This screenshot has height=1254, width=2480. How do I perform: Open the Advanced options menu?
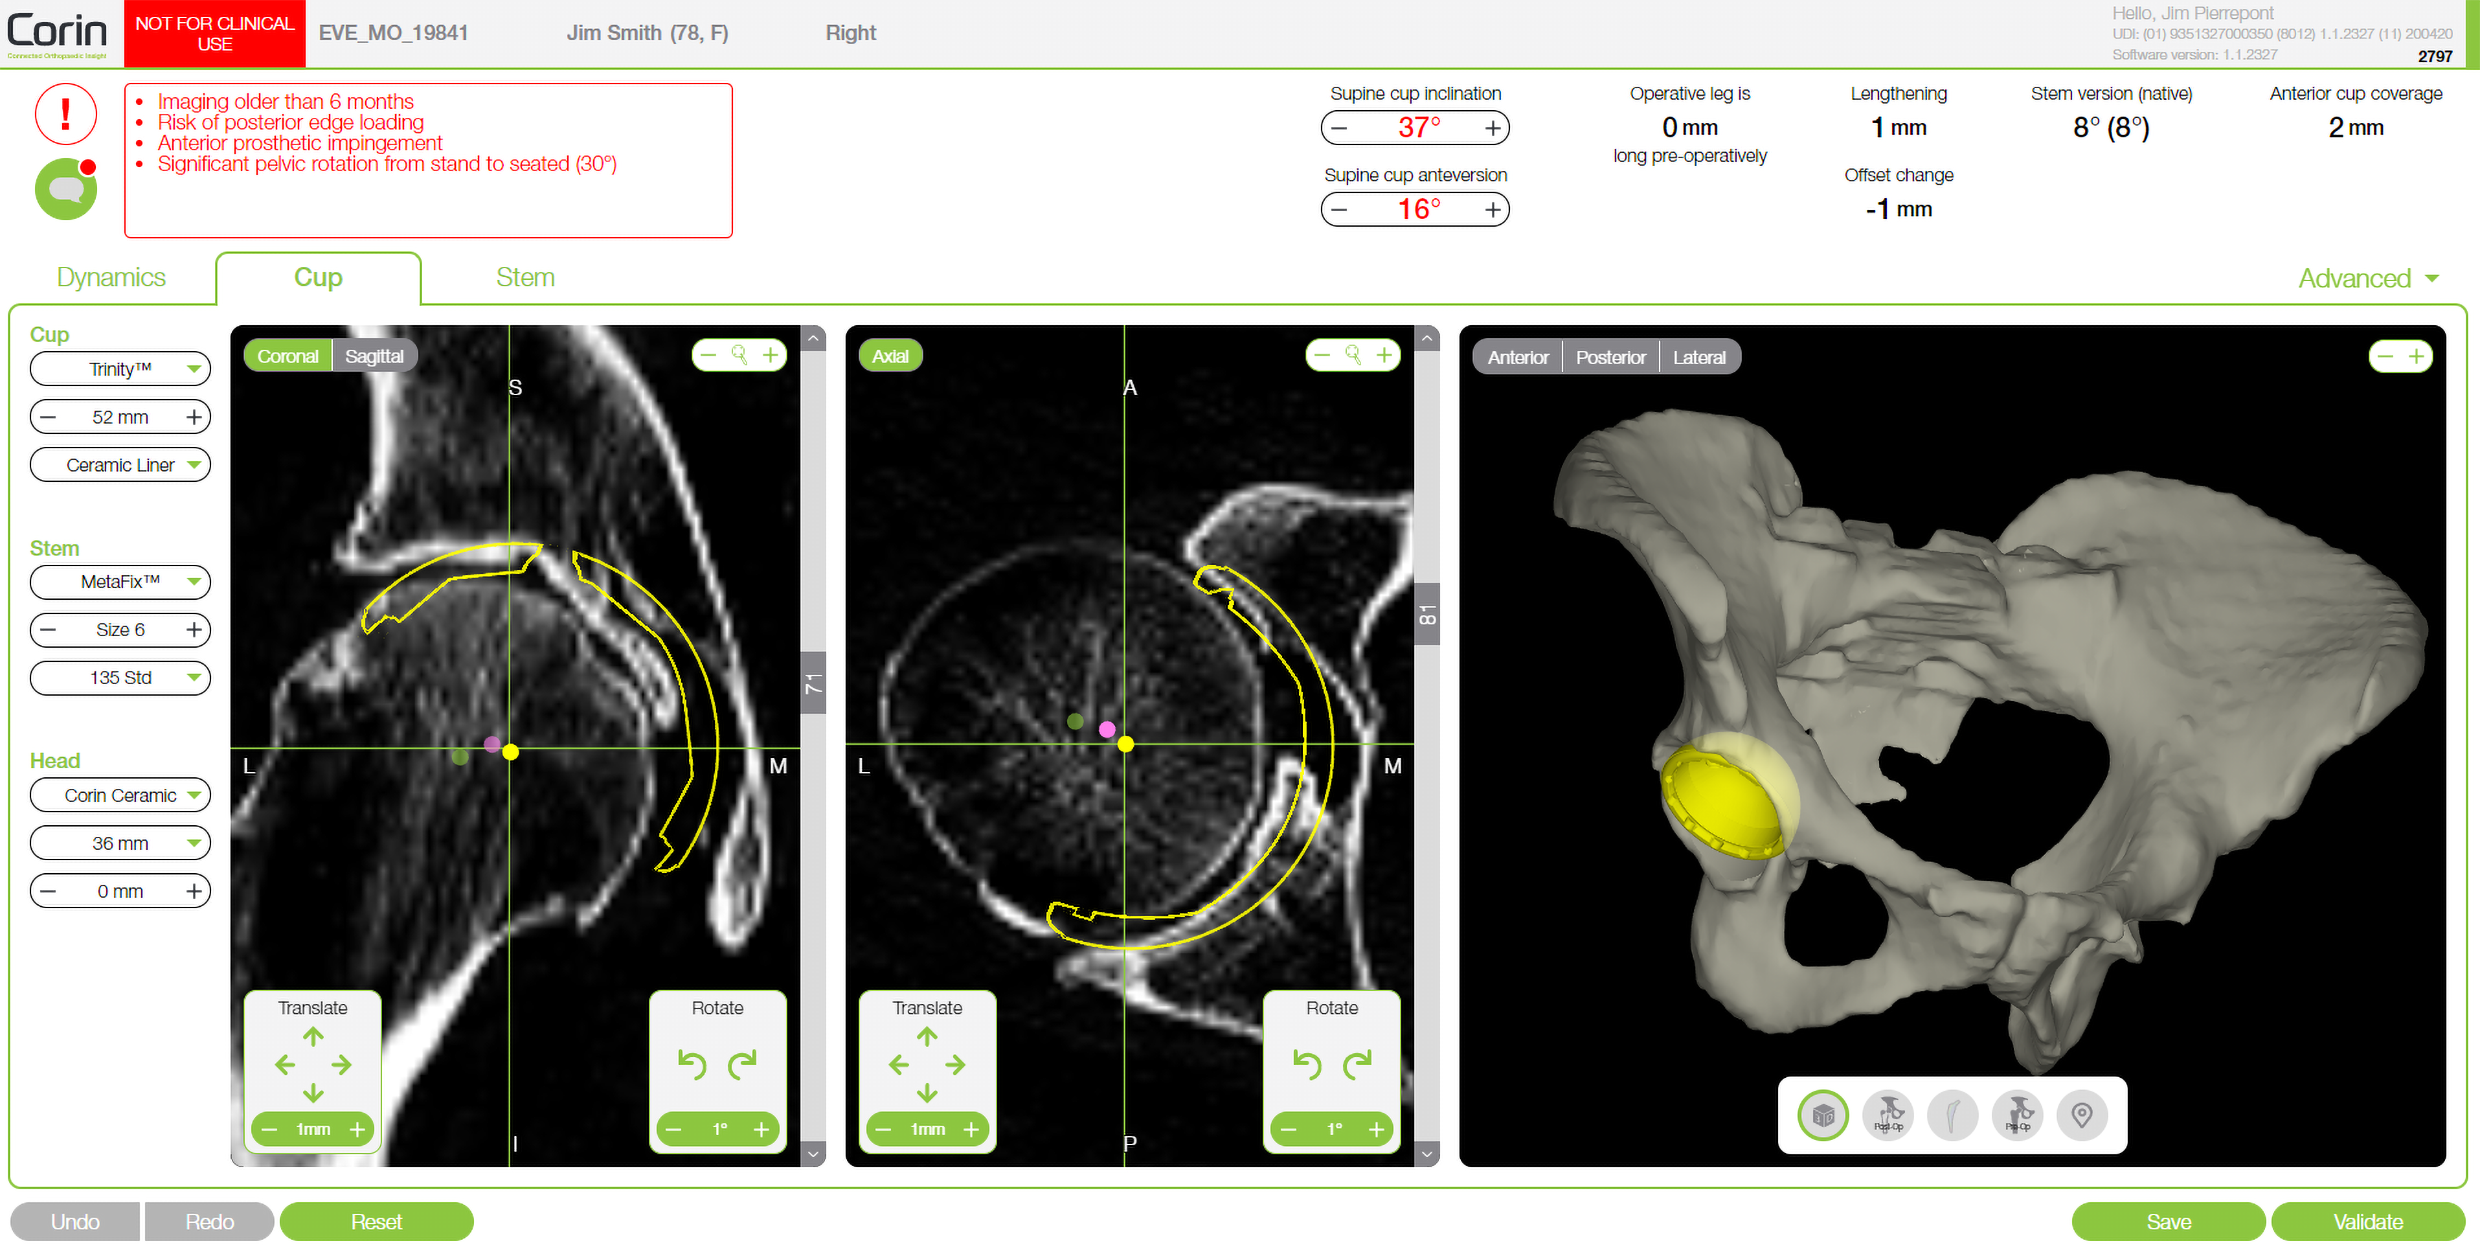(x=2368, y=278)
